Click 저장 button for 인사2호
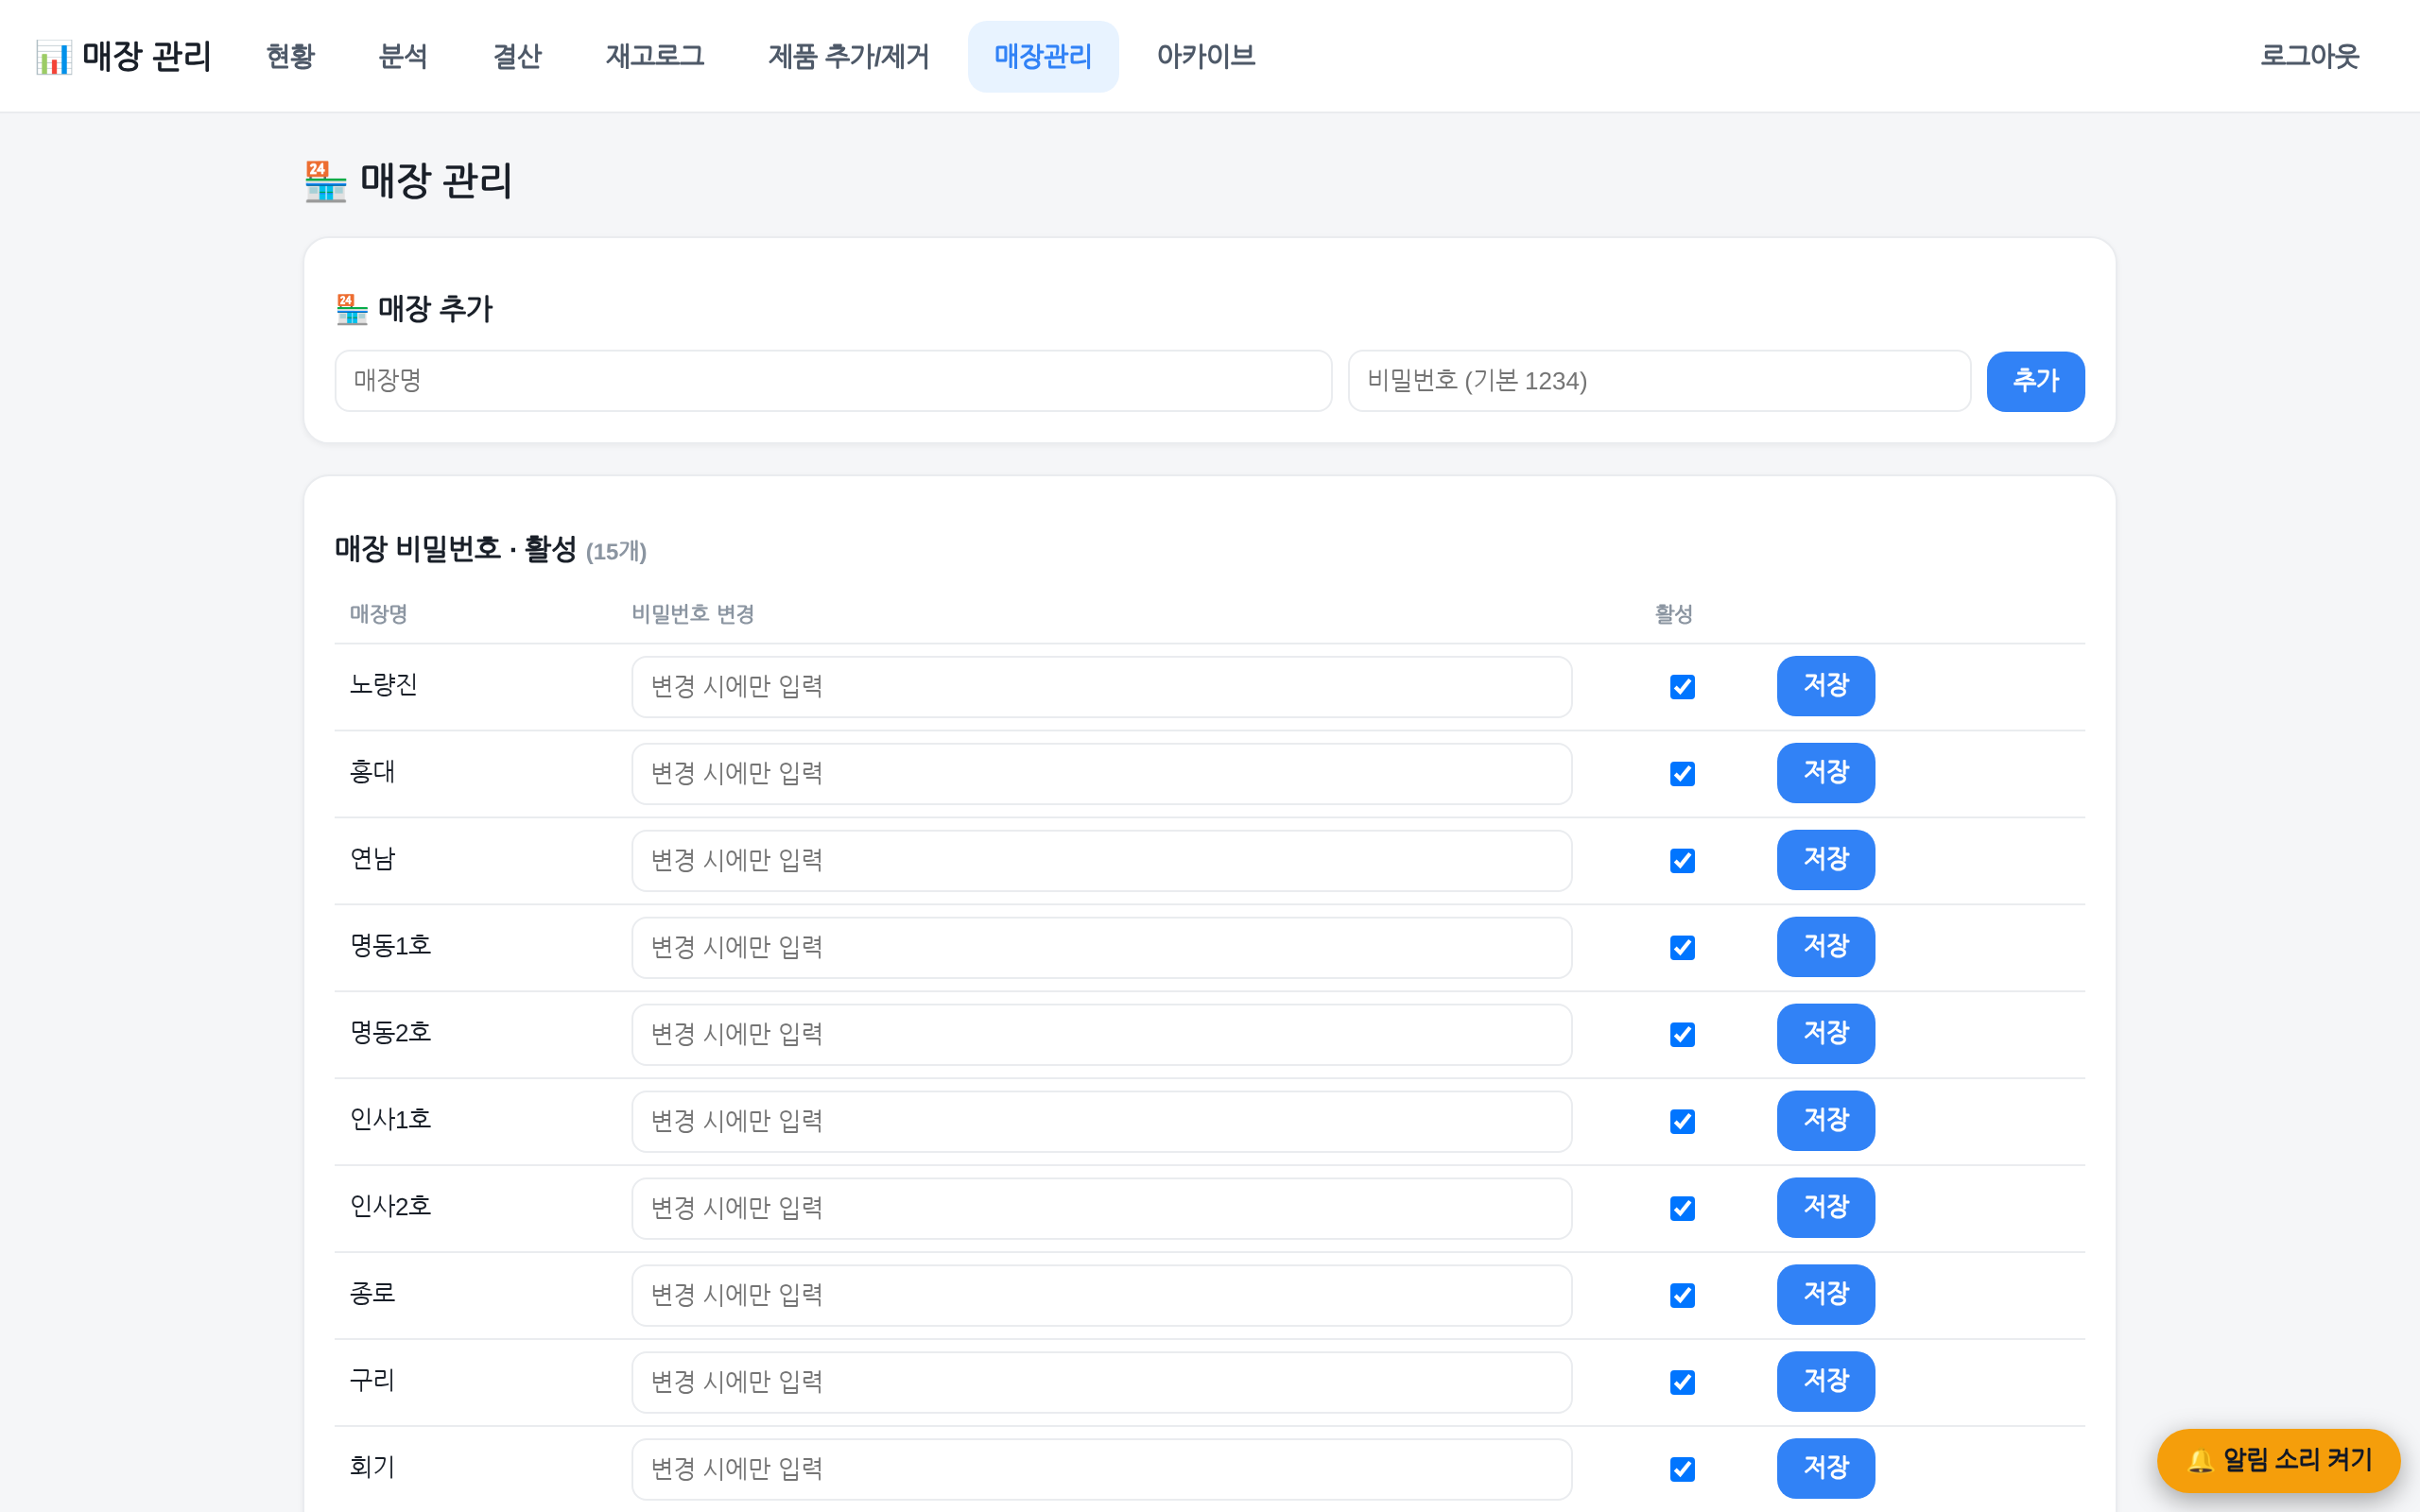The height and width of the screenshot is (1512, 2420). [x=1826, y=1208]
